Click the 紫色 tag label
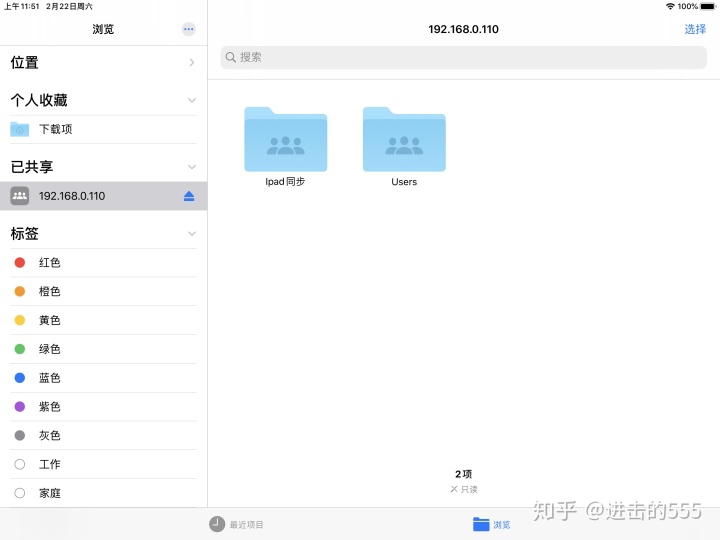This screenshot has height=540, width=720. [50, 406]
